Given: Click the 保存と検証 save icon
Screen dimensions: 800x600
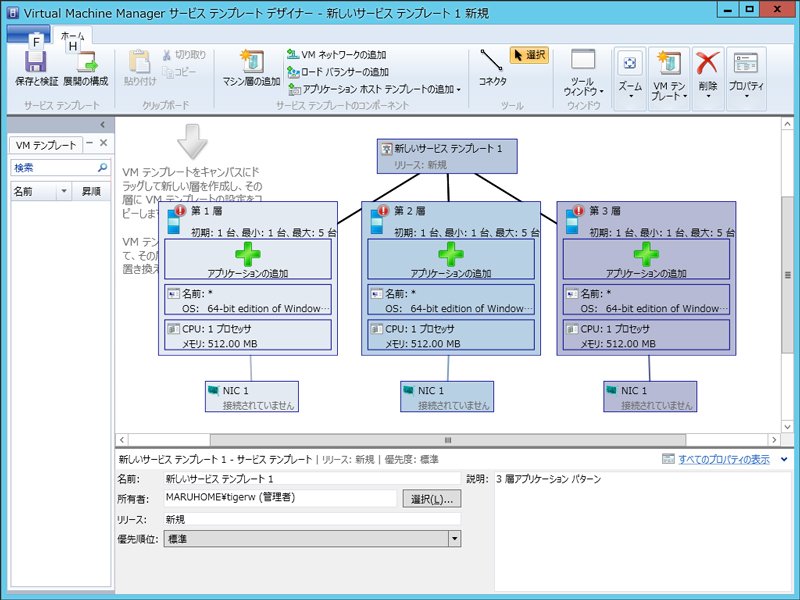Looking at the screenshot, I should pos(36,62).
